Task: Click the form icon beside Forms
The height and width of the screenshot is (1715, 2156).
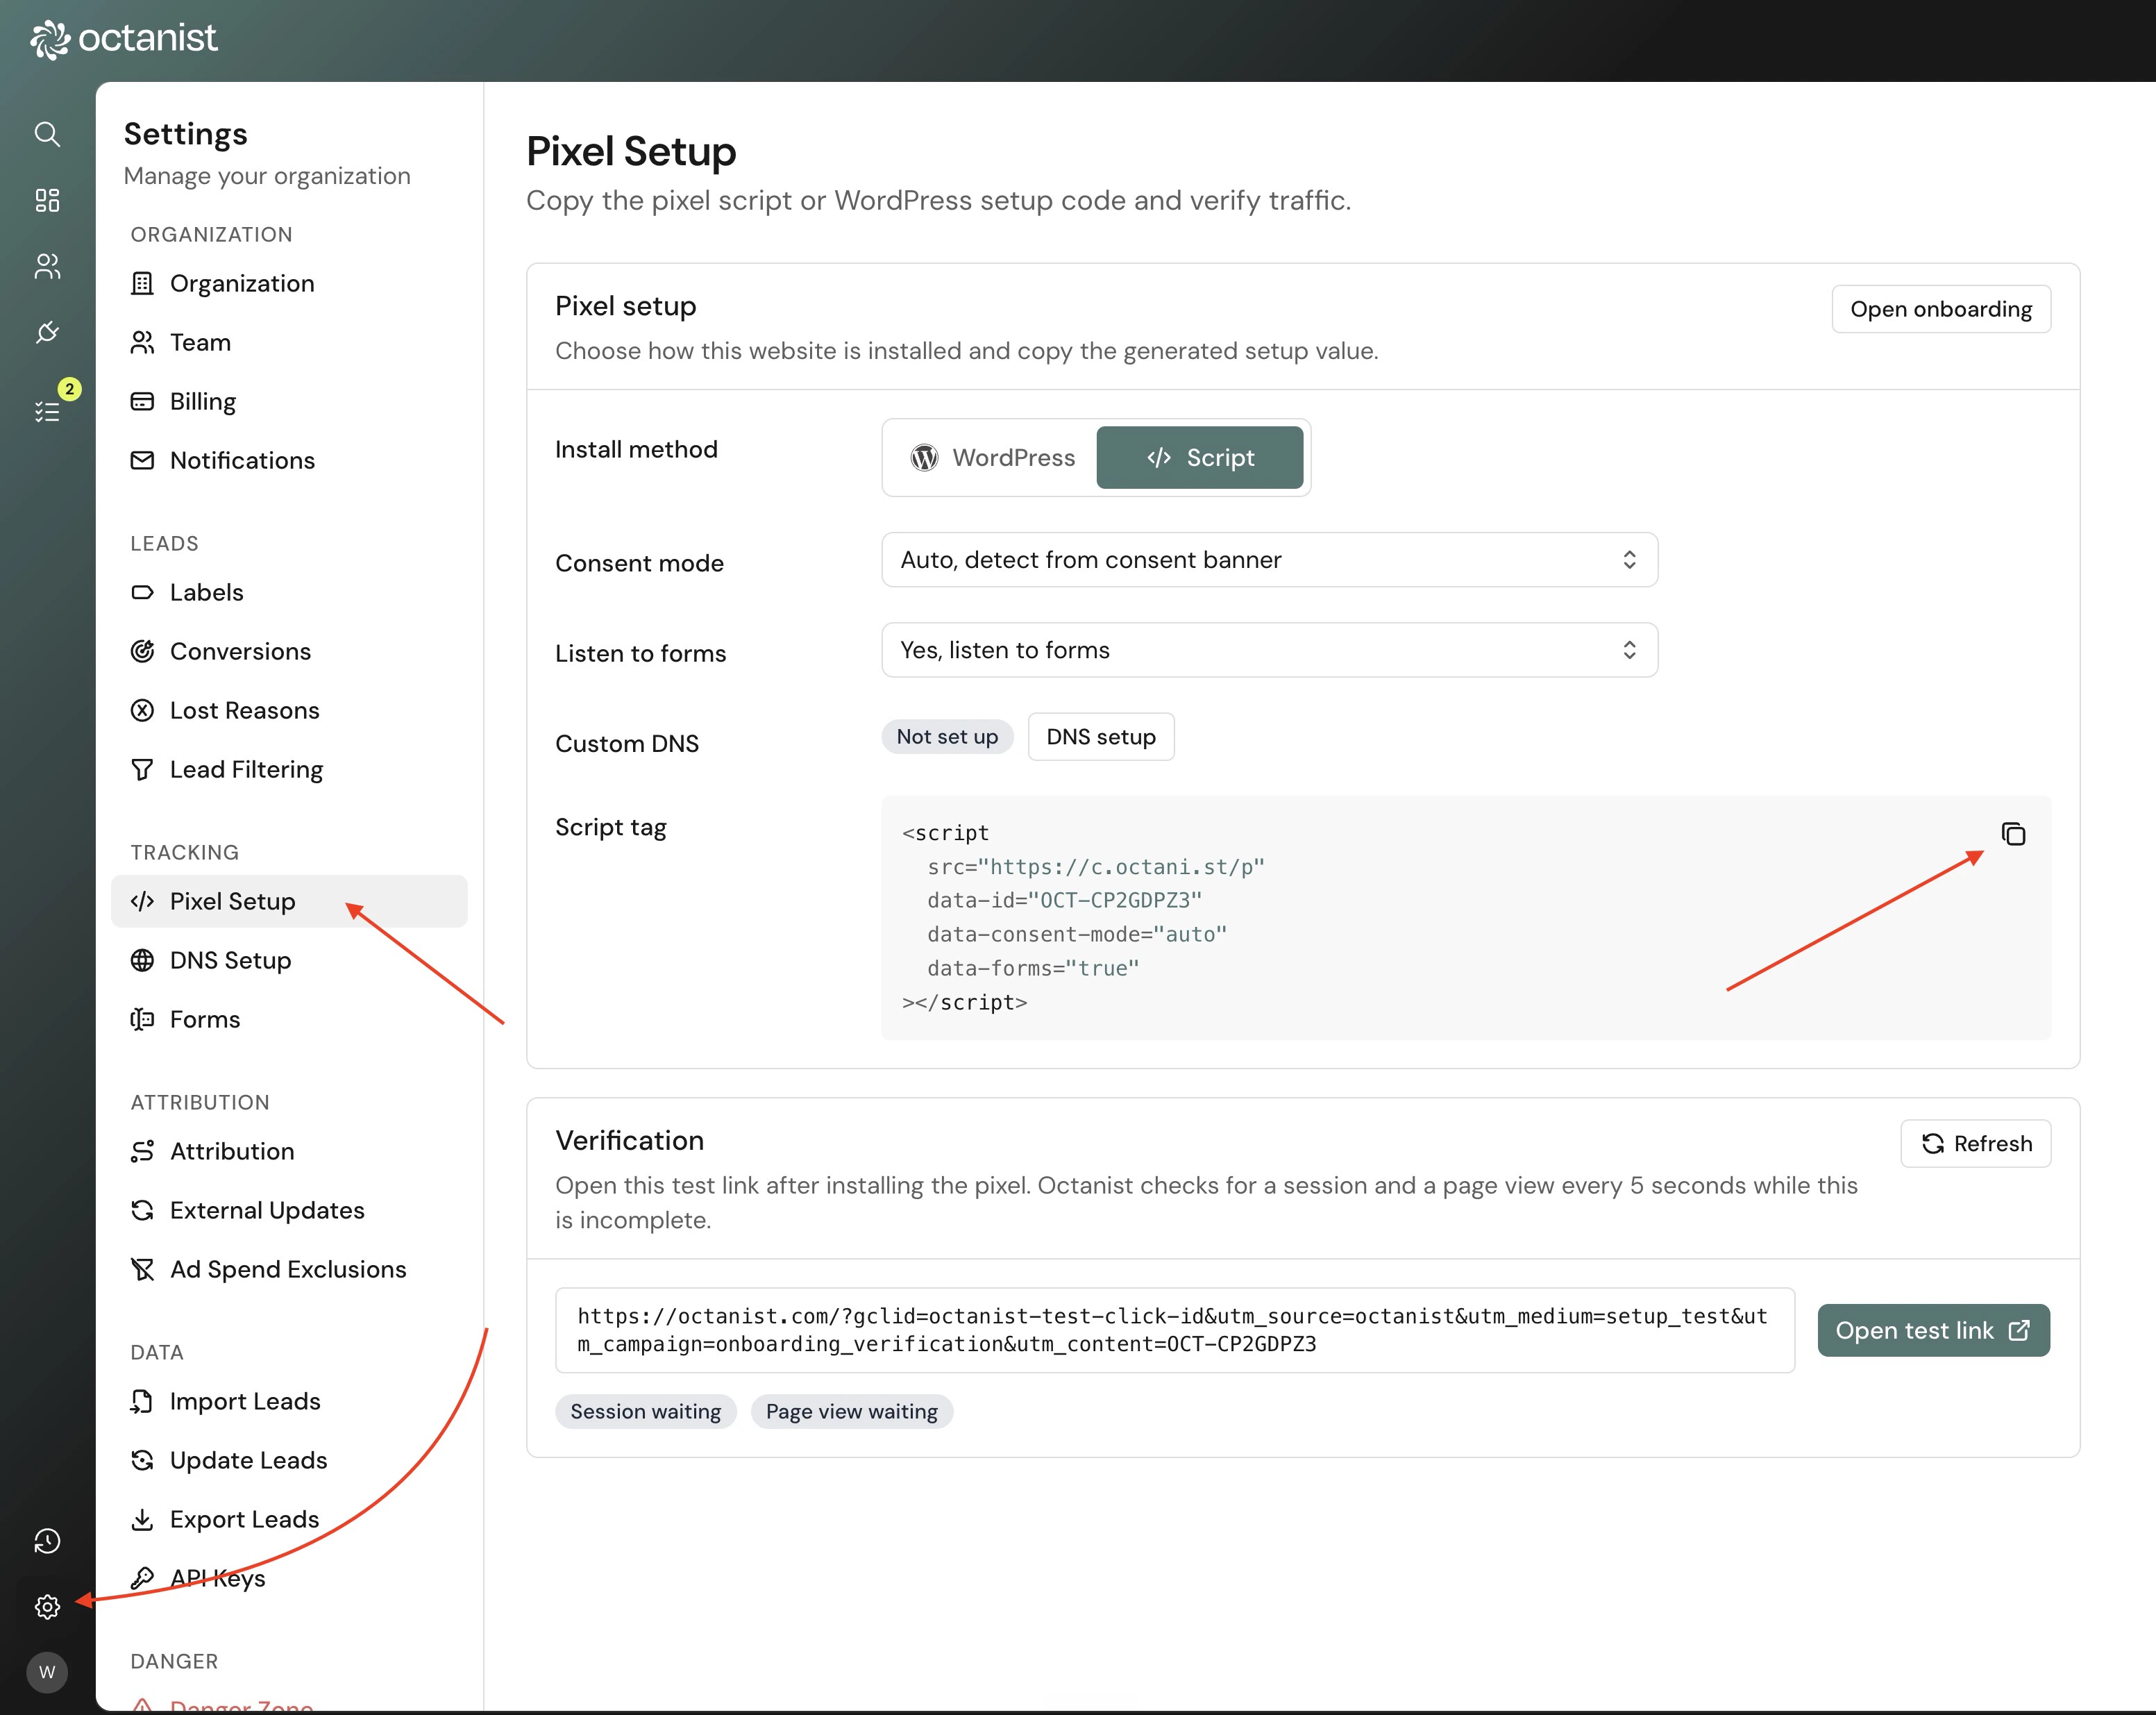Action: 142,1019
